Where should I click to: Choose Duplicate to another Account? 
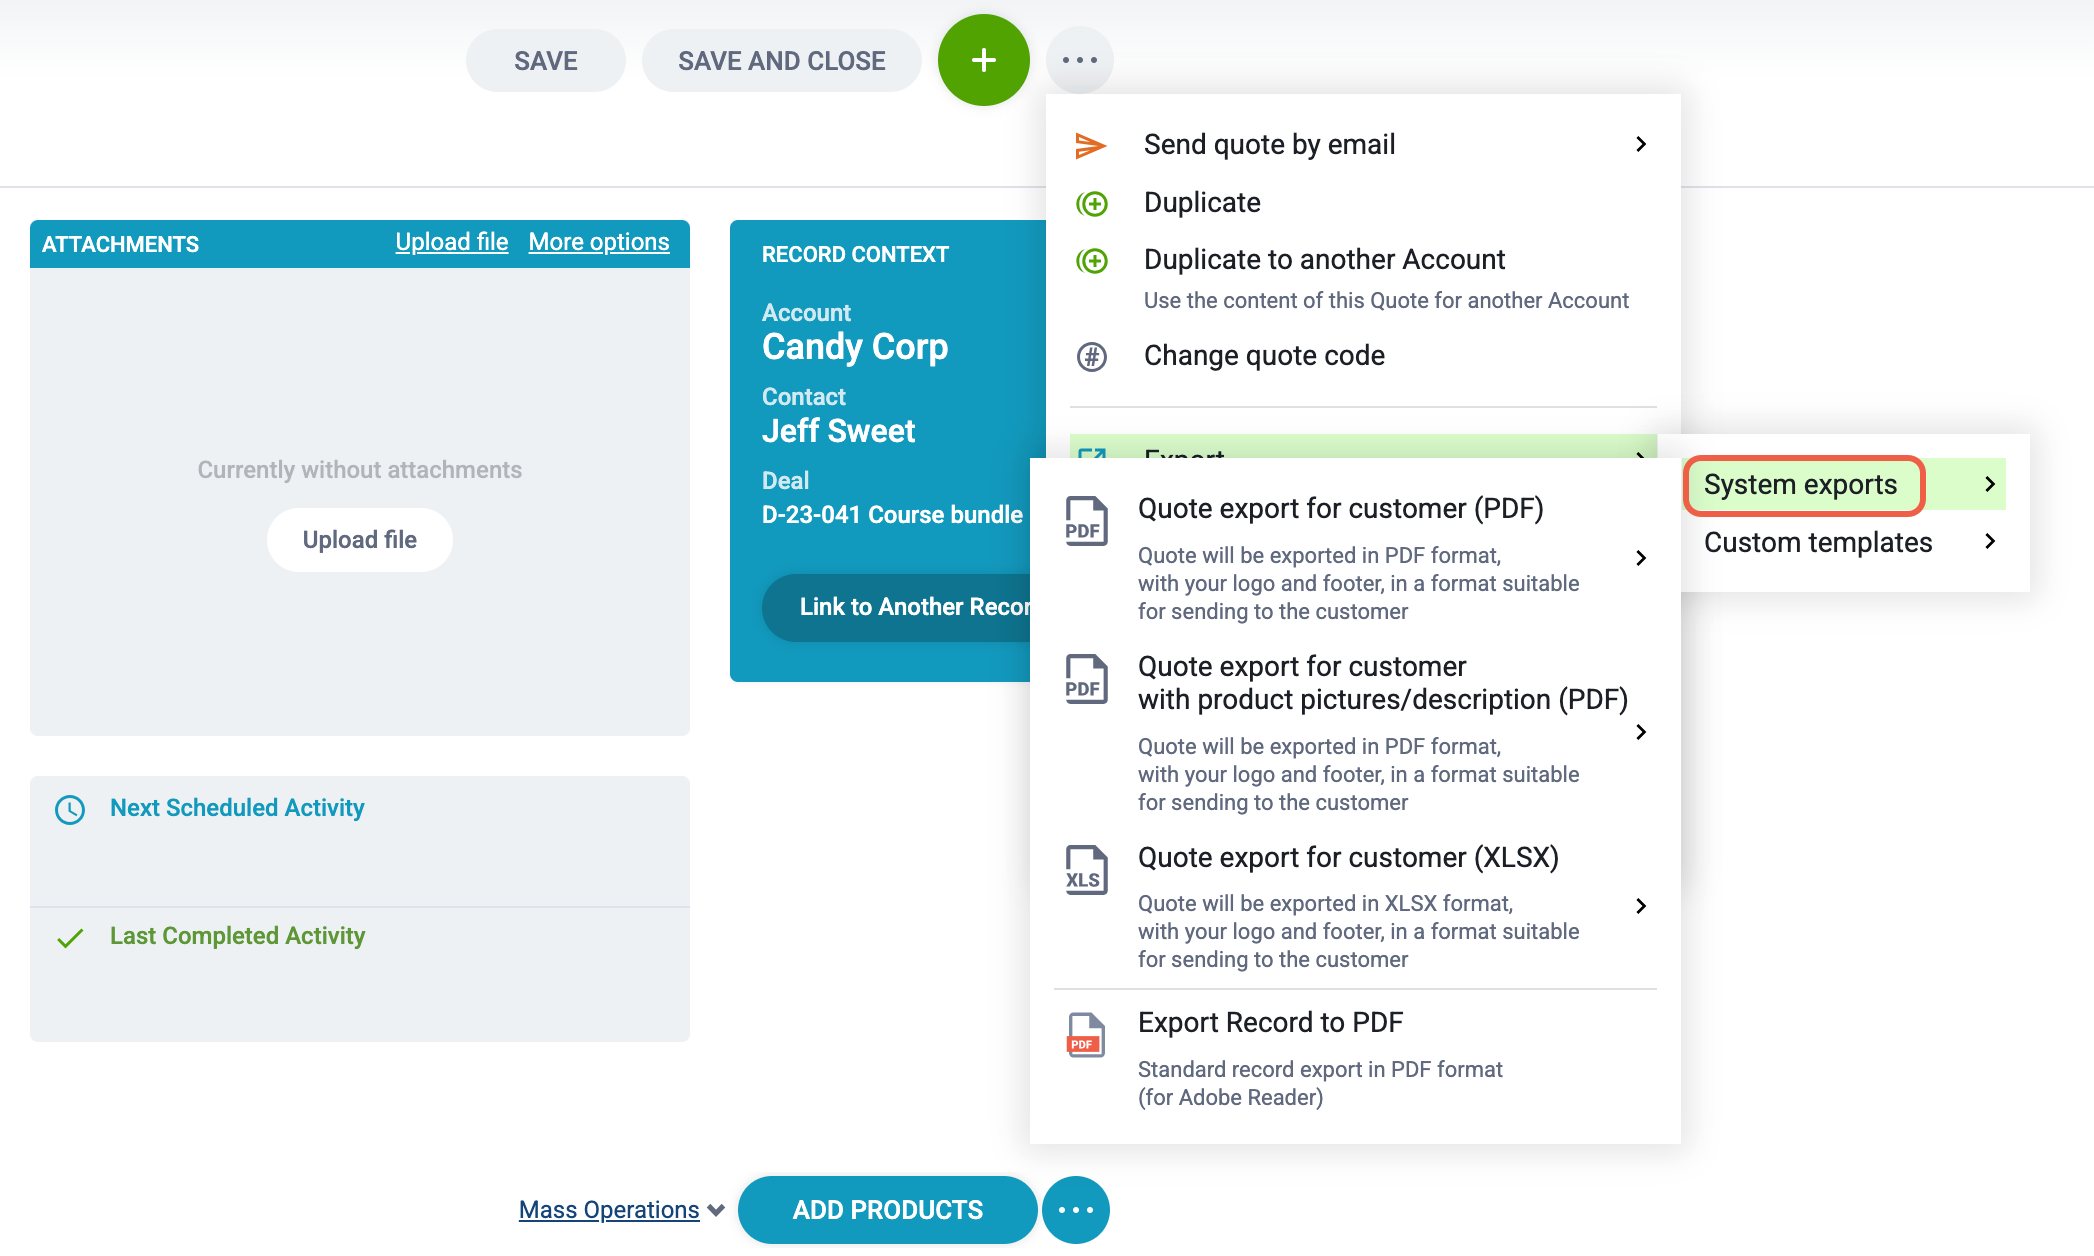(x=1324, y=260)
